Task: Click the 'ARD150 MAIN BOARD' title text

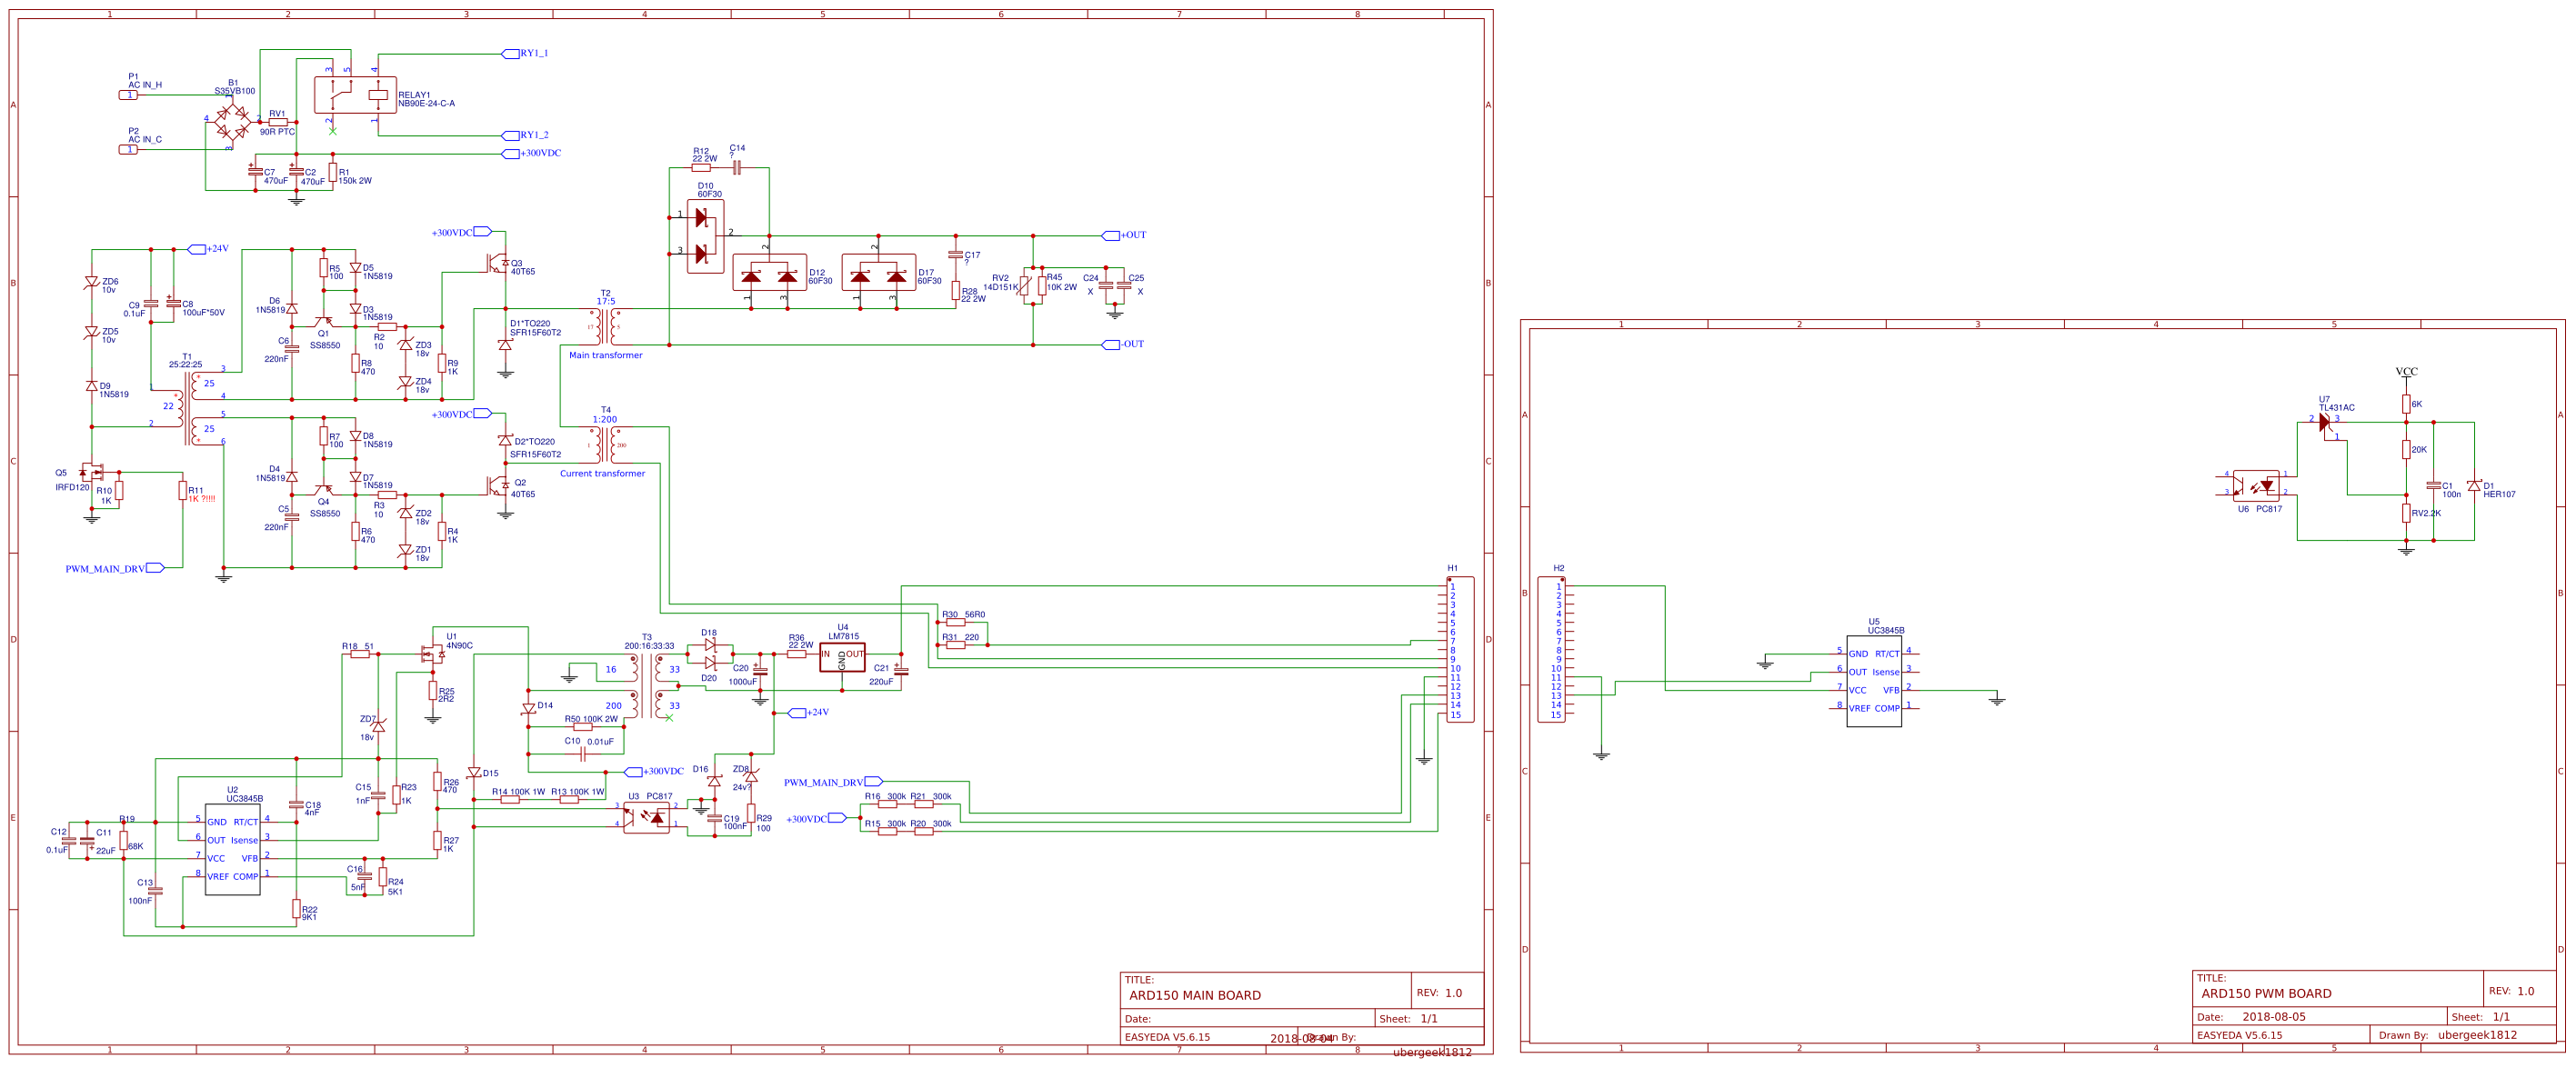Action: click(1195, 996)
